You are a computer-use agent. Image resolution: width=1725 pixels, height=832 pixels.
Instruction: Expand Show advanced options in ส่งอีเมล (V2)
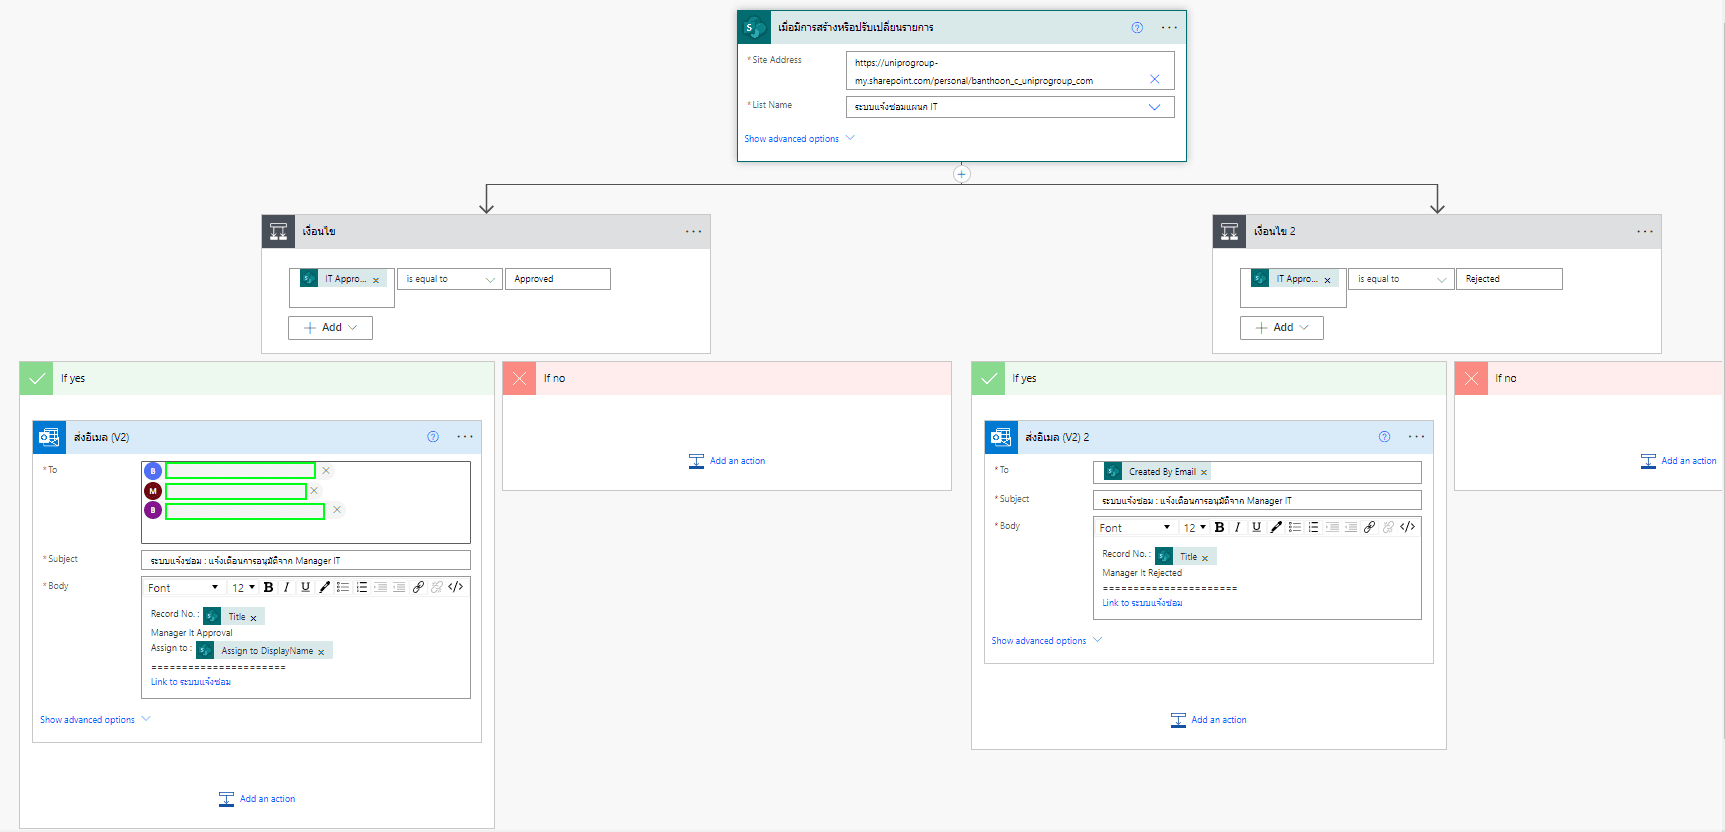tap(95, 720)
